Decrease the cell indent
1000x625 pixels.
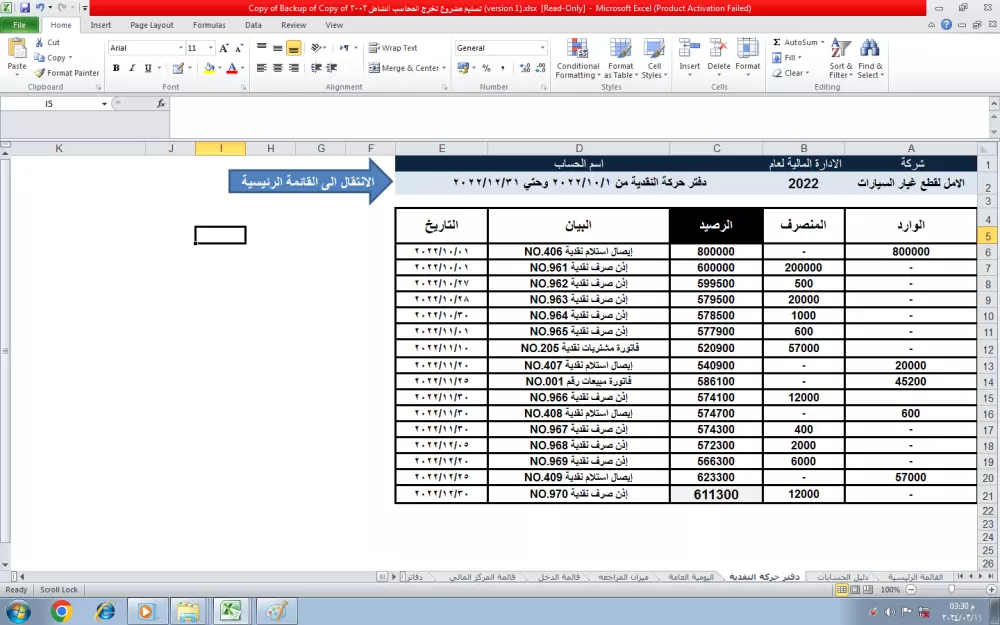[x=316, y=68]
